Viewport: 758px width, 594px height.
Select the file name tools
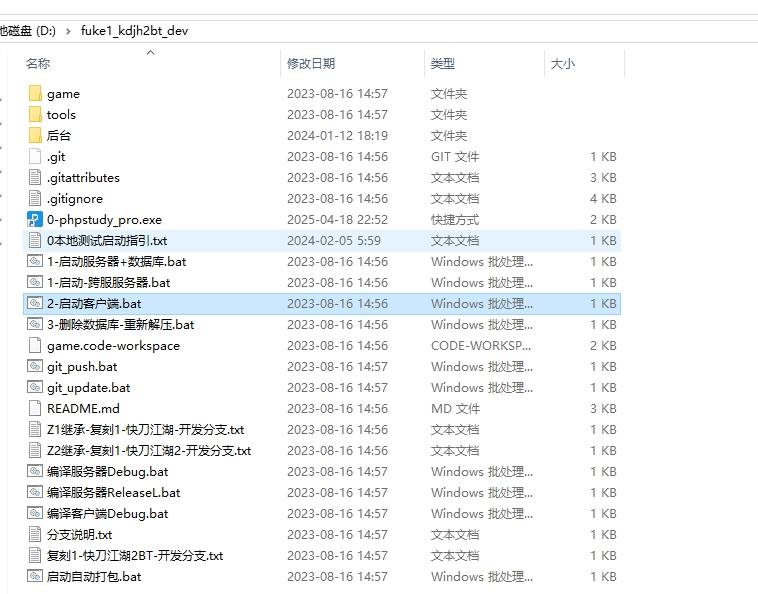(x=61, y=115)
